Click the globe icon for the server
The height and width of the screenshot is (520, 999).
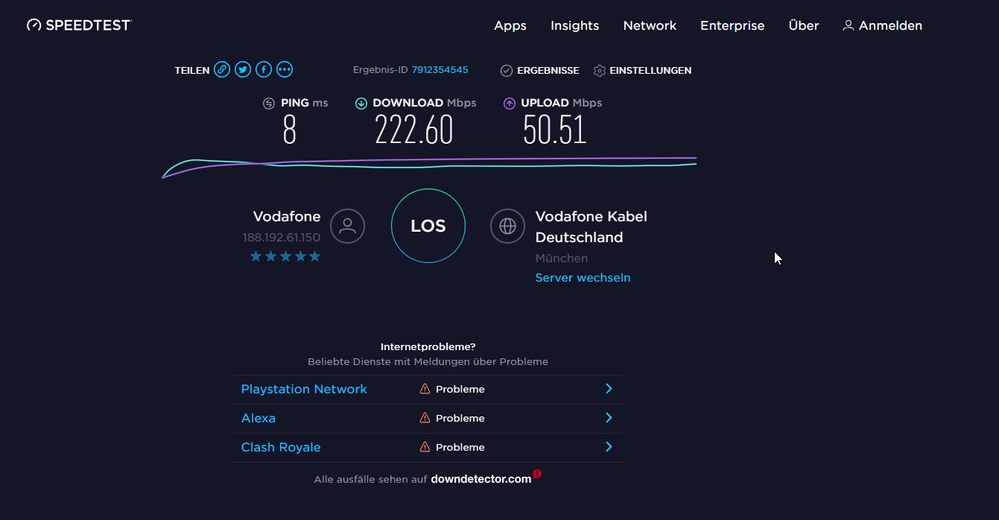pos(507,226)
